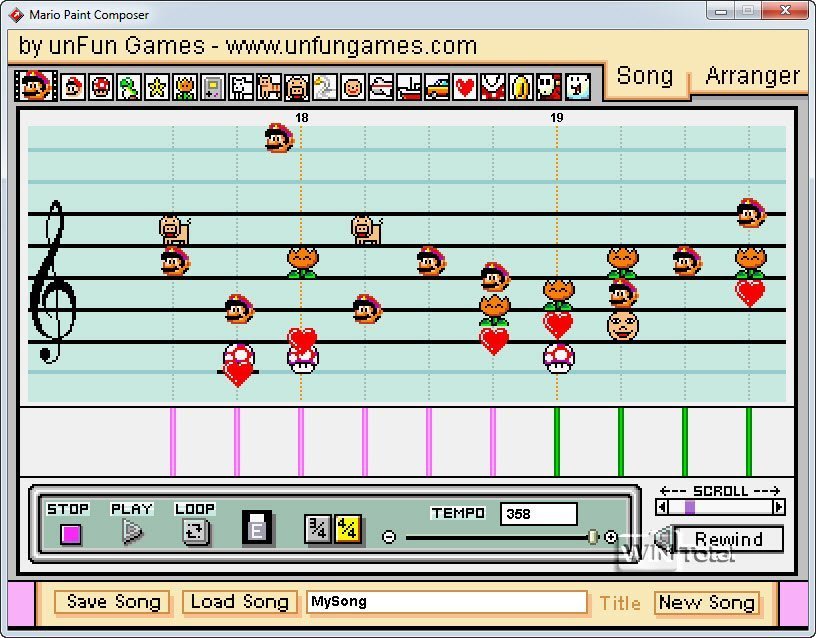Select the Star instrument icon
Viewport: 816px width, 638px height.
tap(157, 87)
